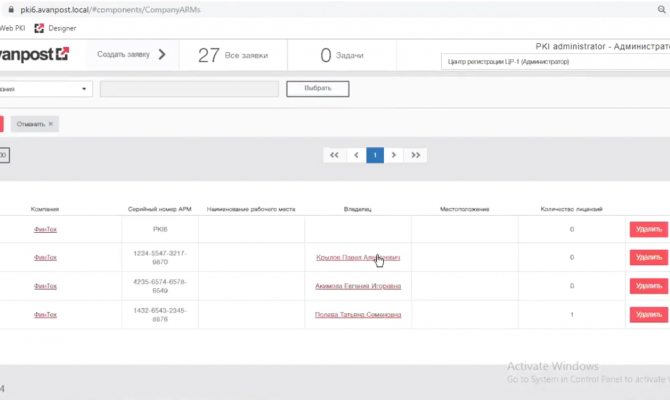
Task: Click the arrow next to Создать заявку
Action: point(162,55)
